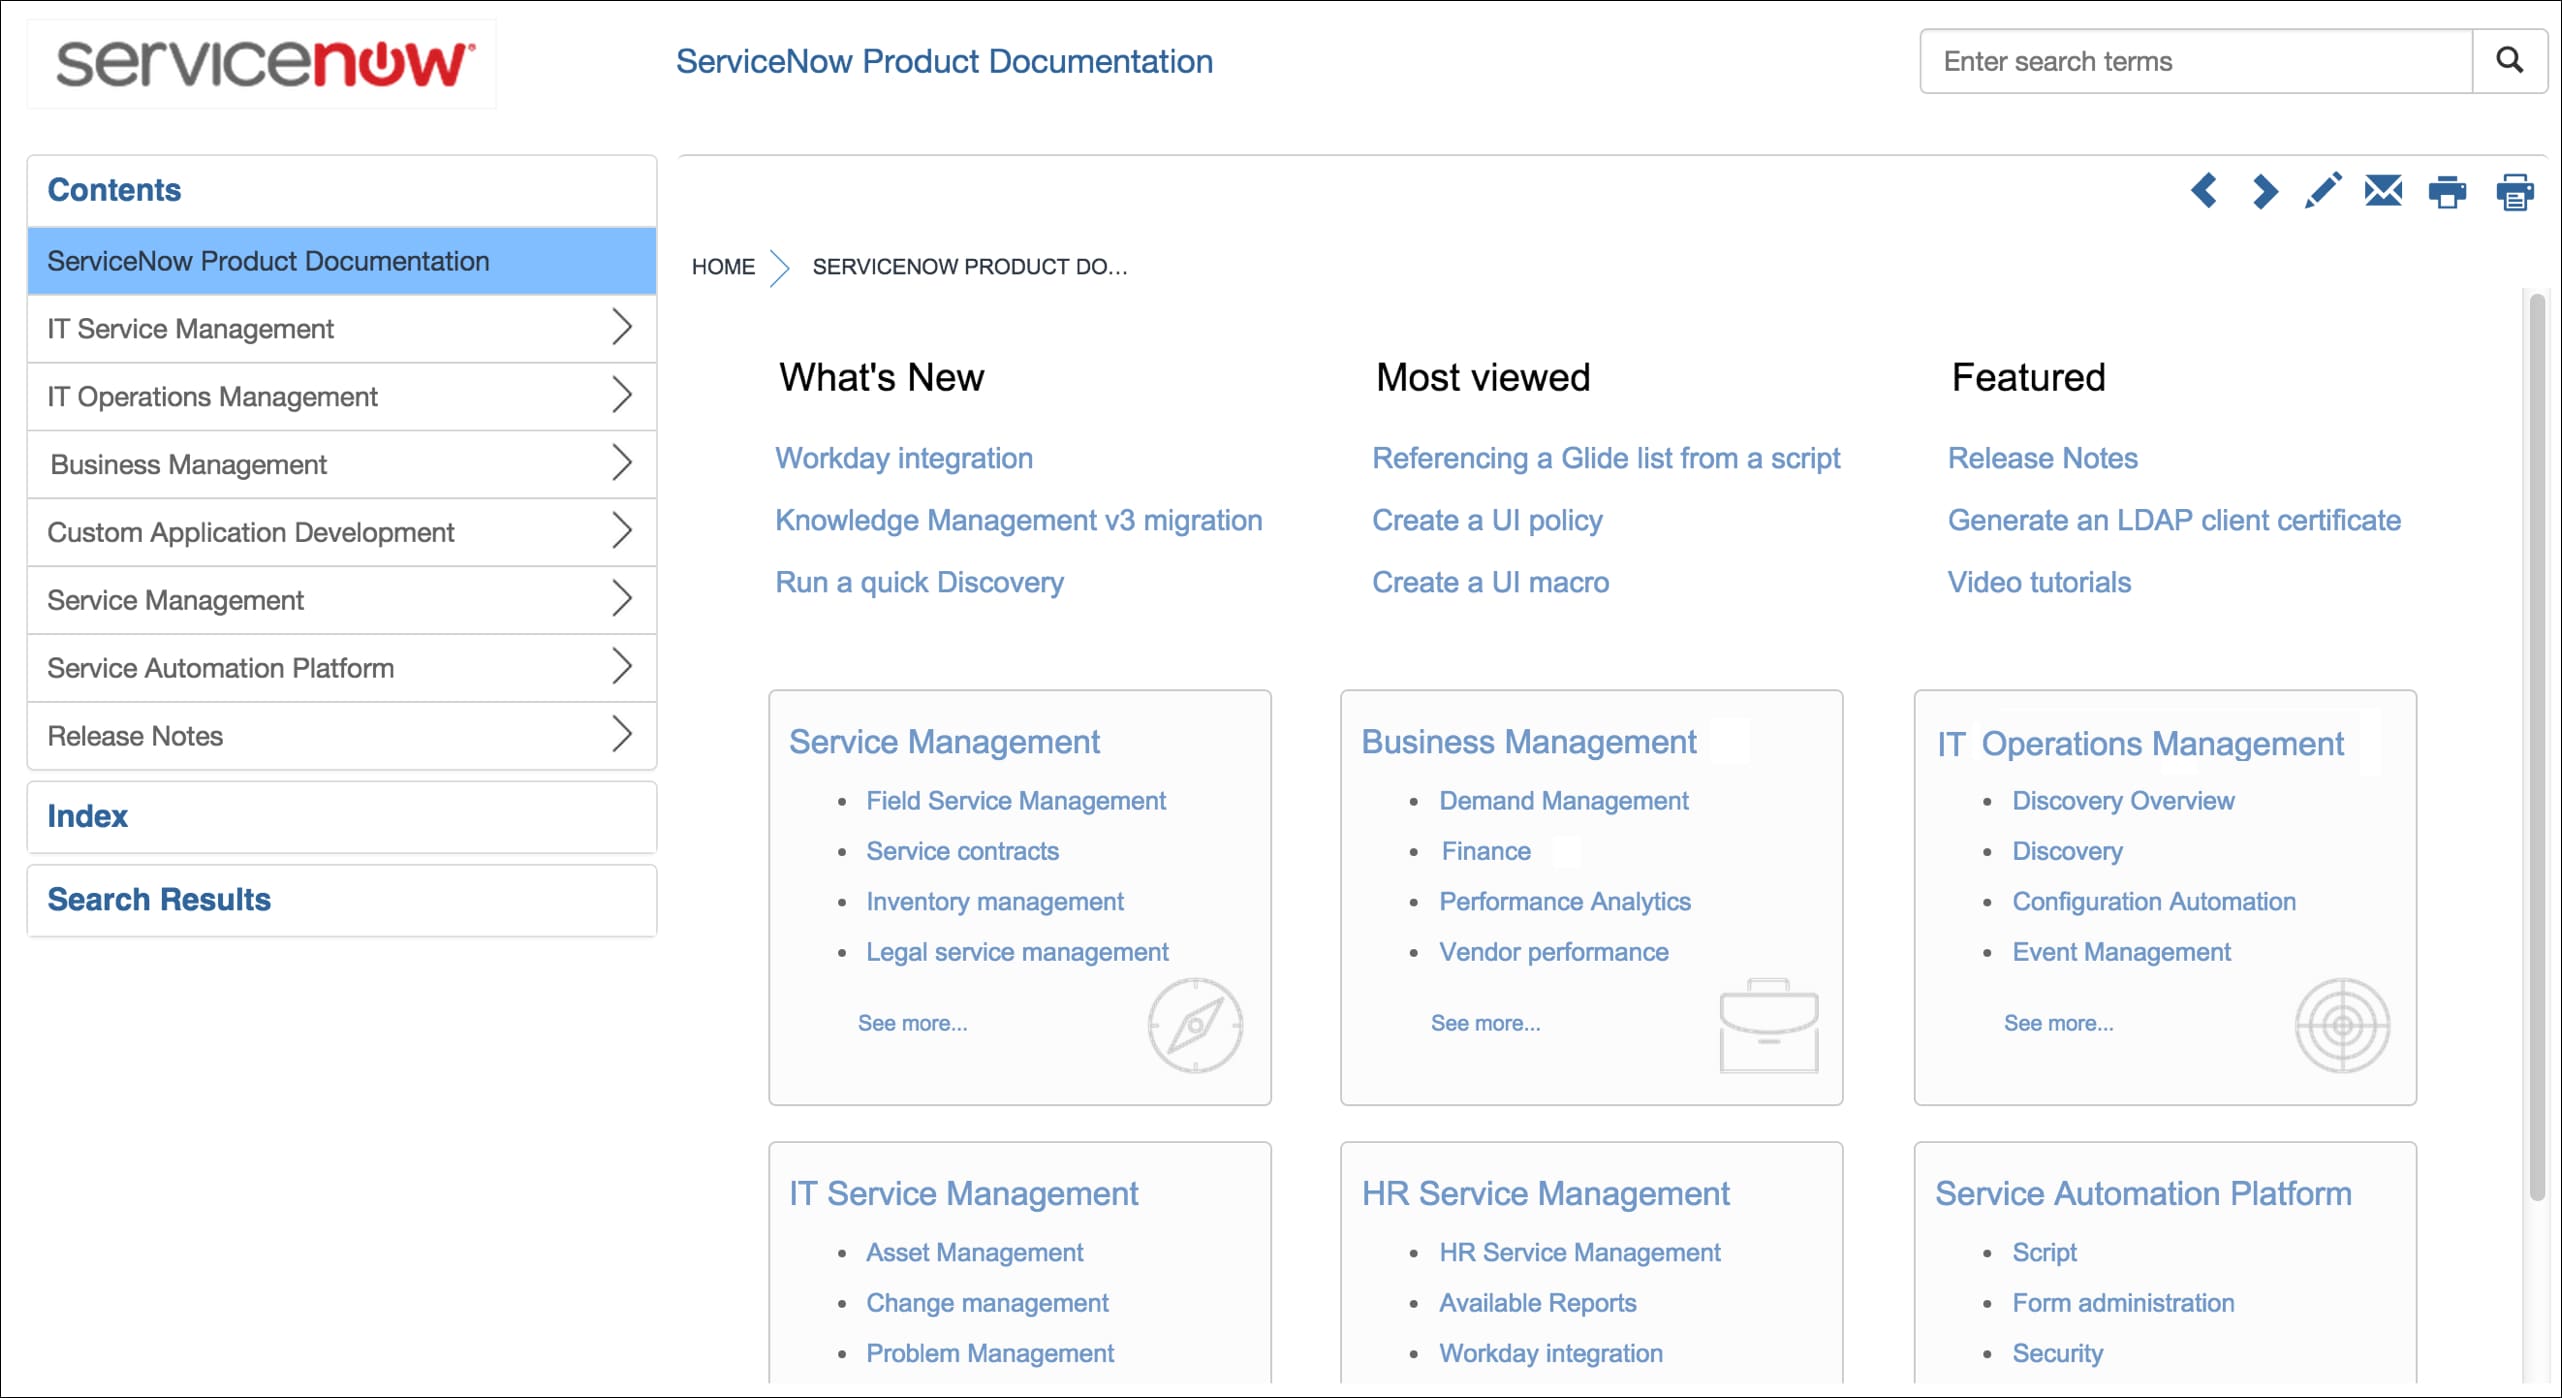Click the previous topic left arrow icon

click(x=2203, y=190)
